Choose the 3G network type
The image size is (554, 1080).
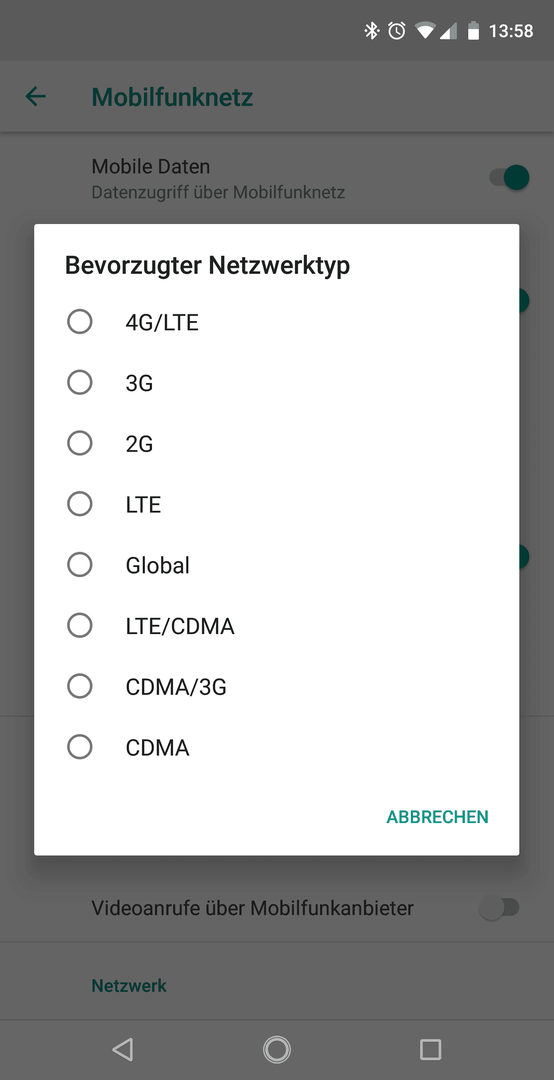(277, 382)
